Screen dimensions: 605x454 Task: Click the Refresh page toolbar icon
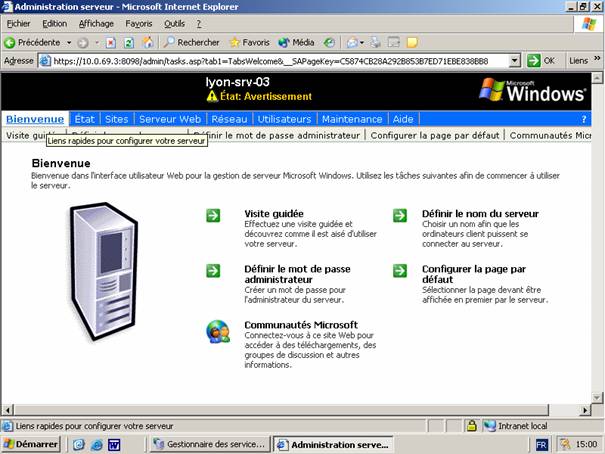(x=129, y=43)
